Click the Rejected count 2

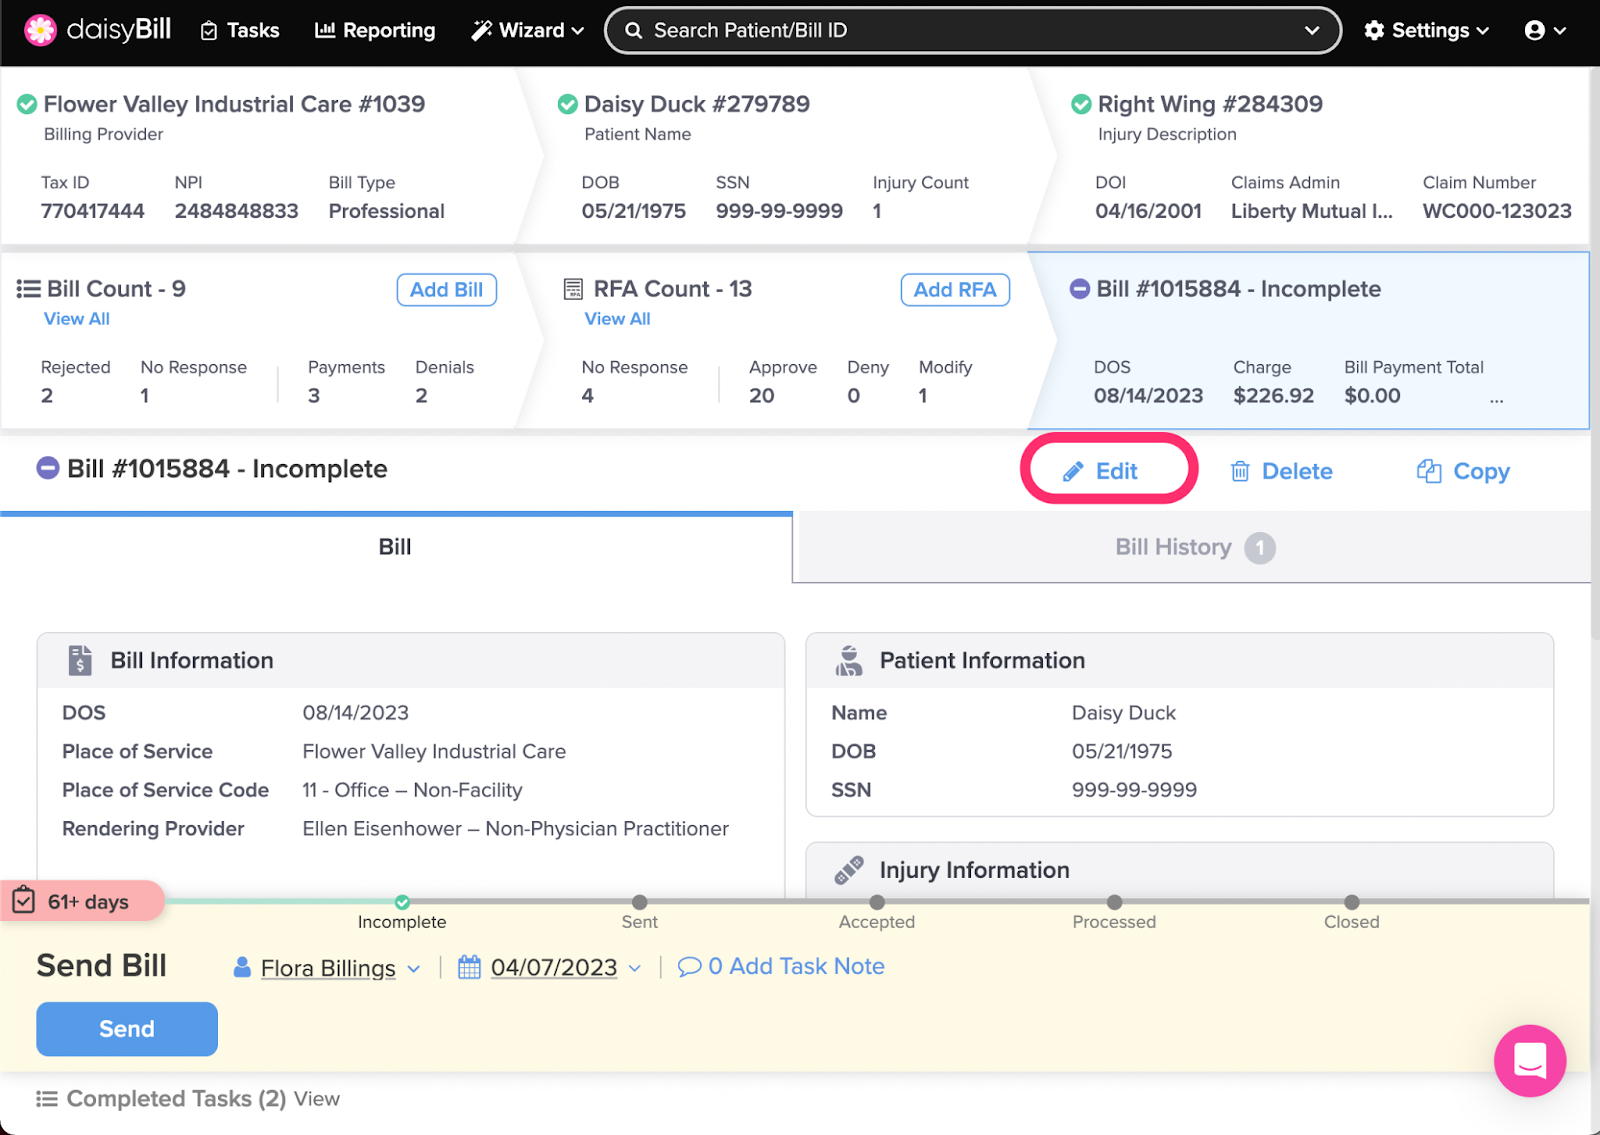point(47,396)
